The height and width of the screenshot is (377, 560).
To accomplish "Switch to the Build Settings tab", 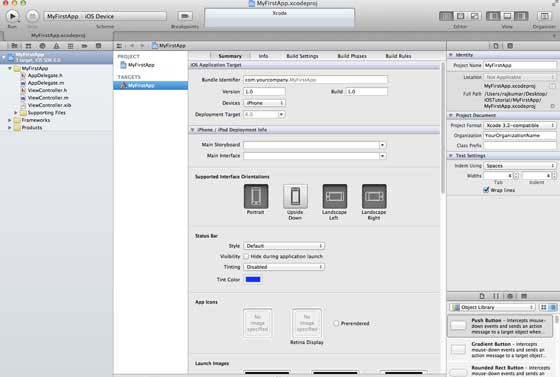I will point(302,56).
